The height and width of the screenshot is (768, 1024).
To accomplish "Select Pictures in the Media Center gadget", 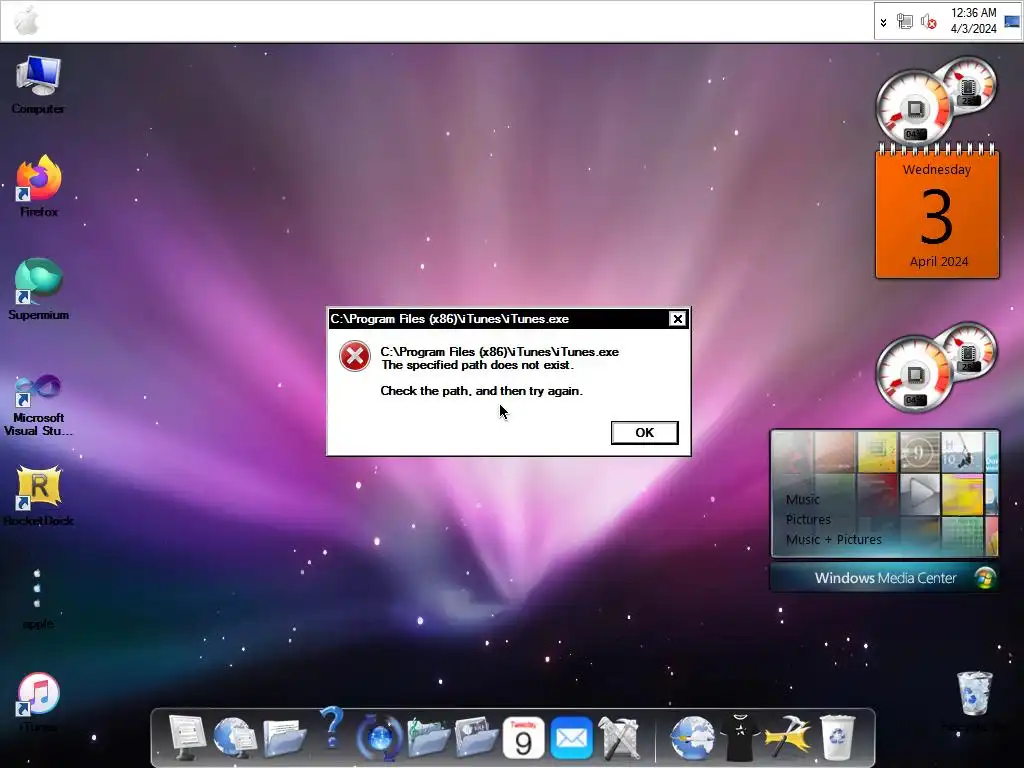I will [x=808, y=520].
